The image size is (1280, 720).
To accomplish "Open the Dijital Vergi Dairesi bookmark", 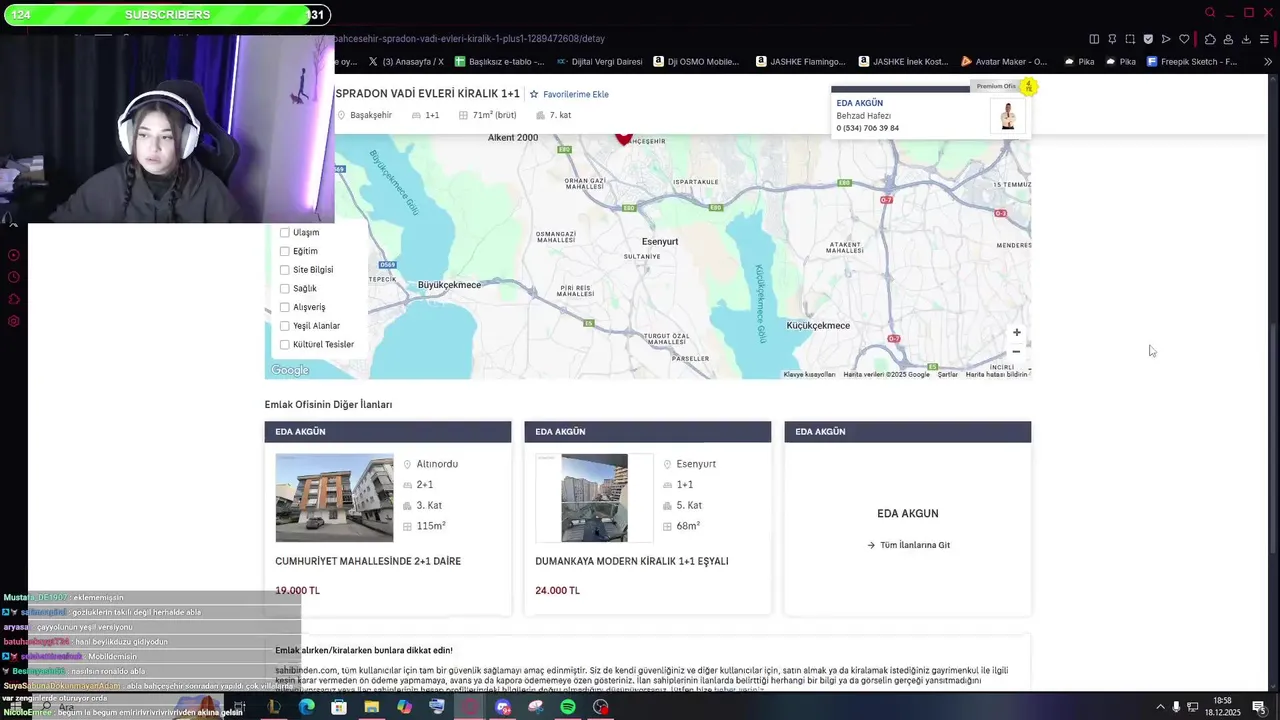I will 599,62.
